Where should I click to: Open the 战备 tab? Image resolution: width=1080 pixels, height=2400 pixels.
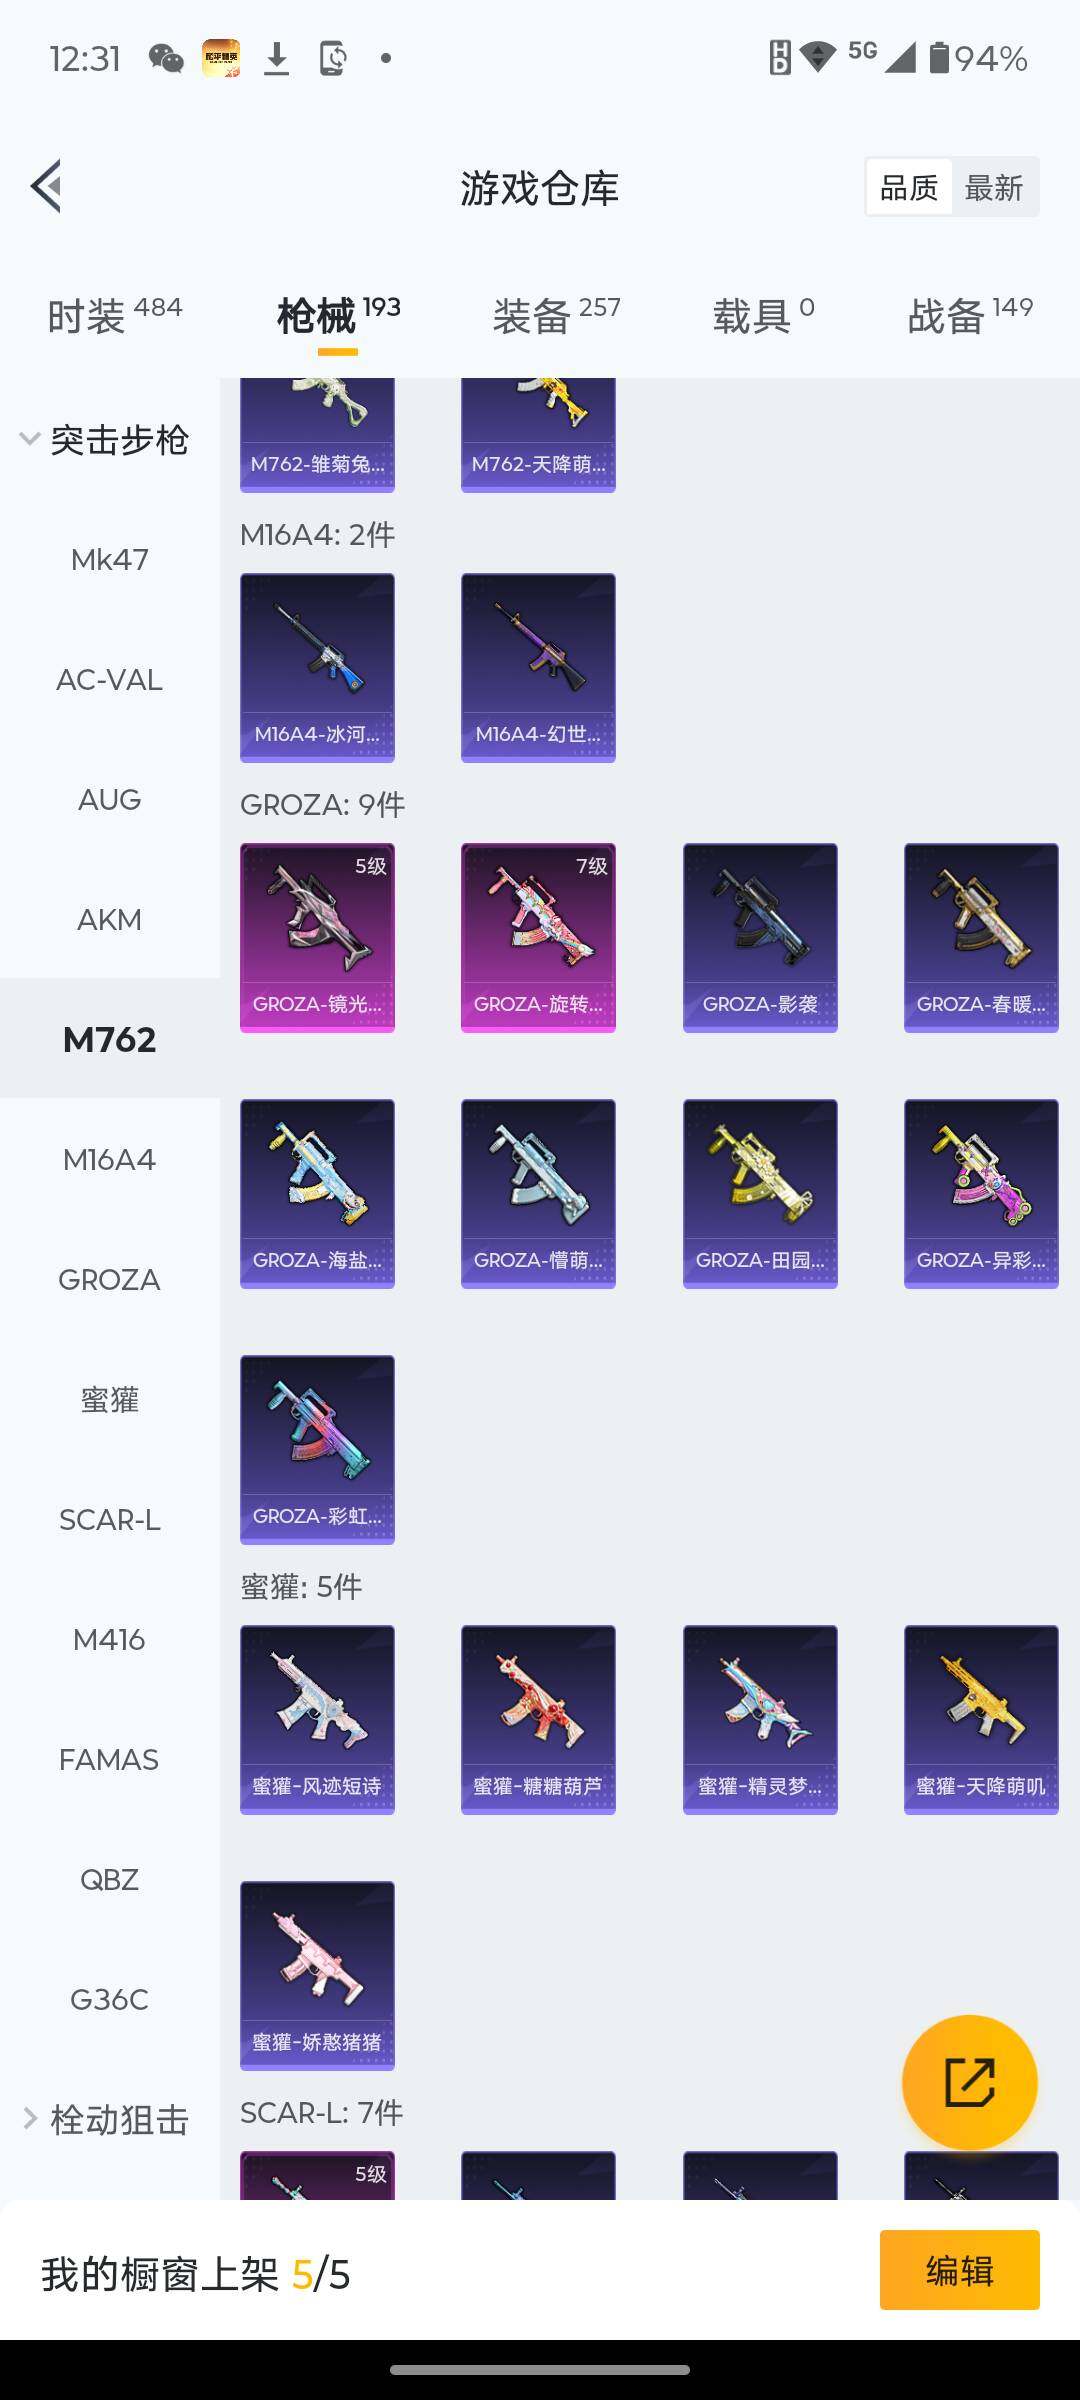tap(969, 316)
